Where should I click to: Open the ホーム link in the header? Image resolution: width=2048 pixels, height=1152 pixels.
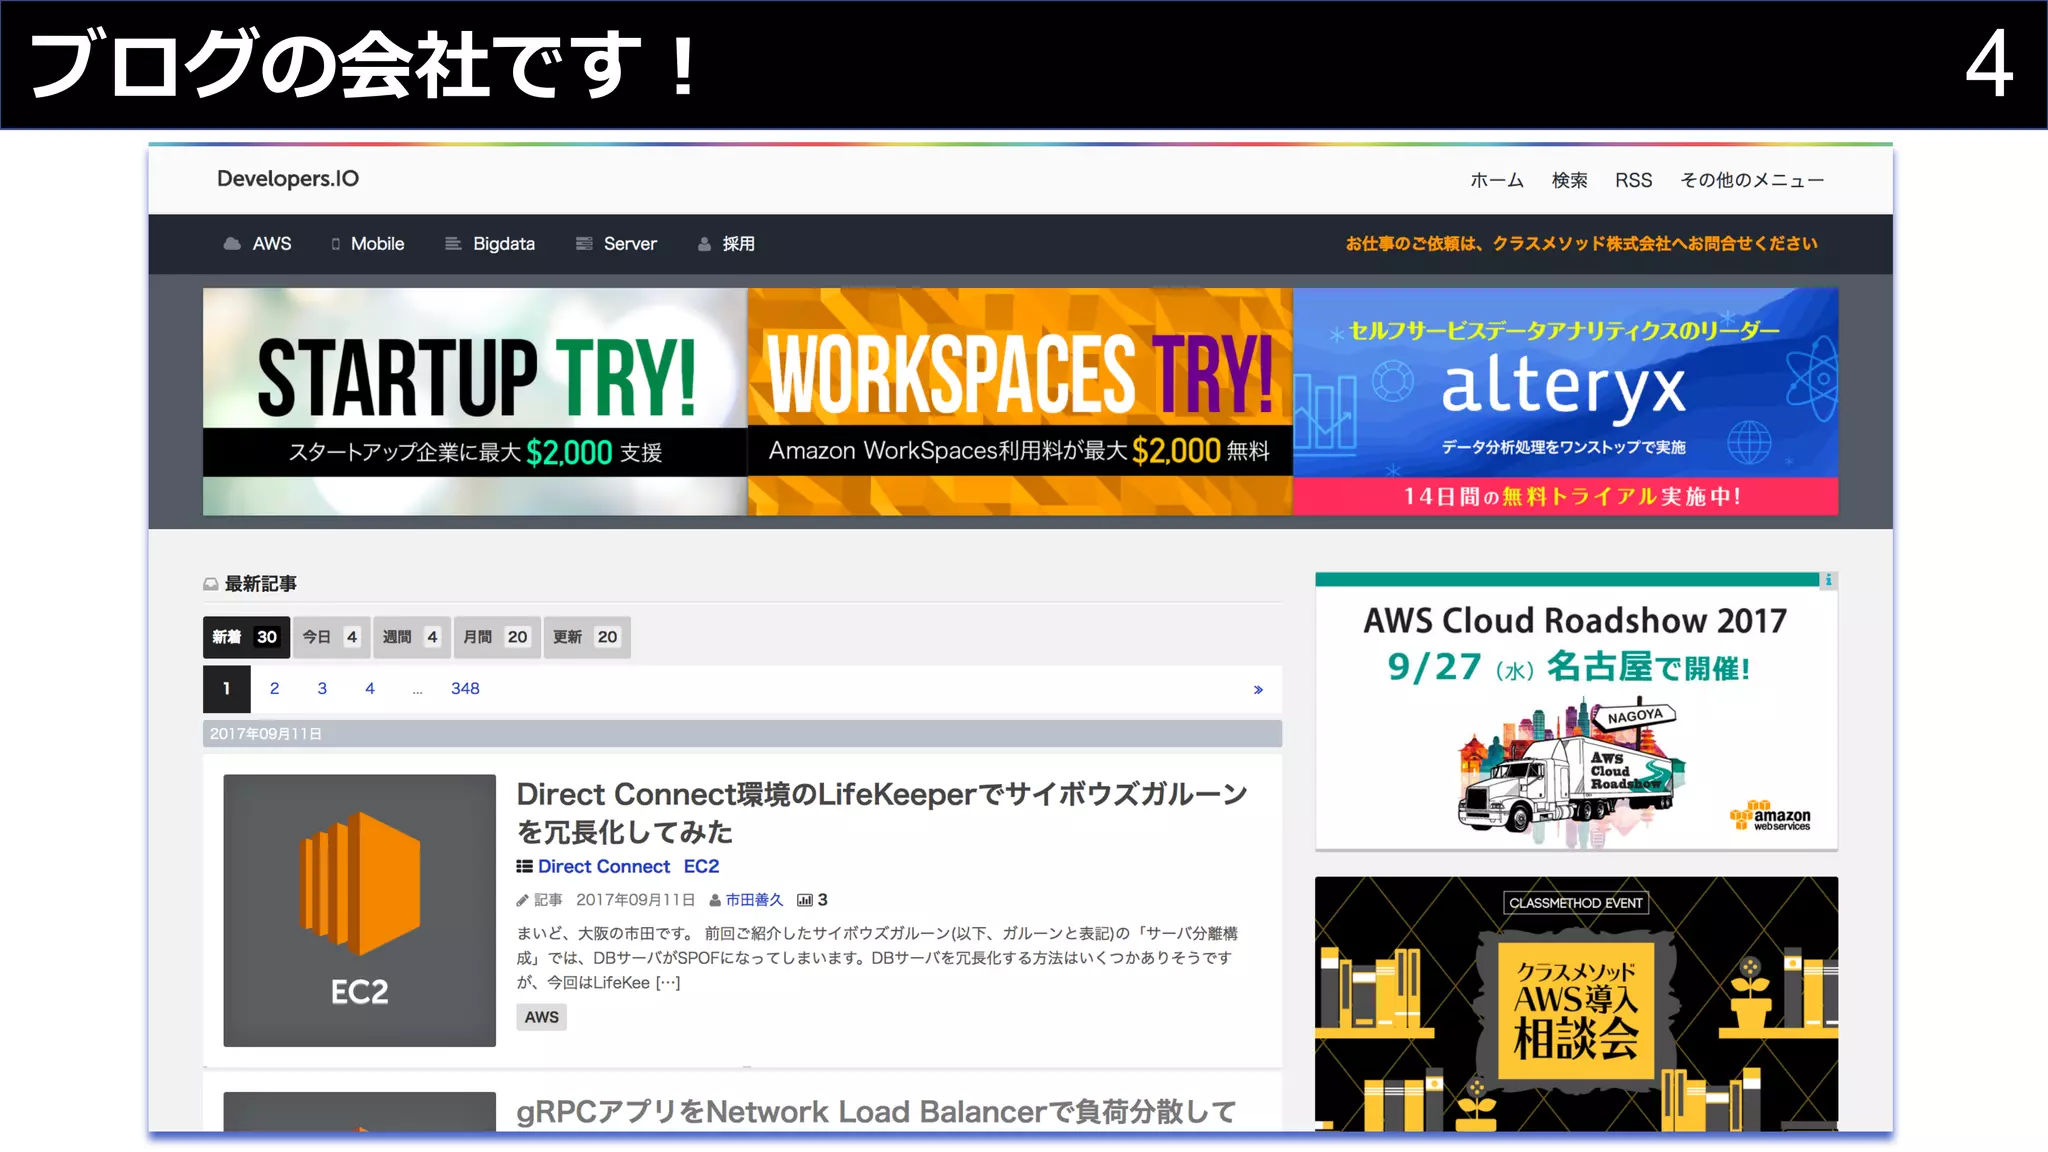click(x=1496, y=180)
